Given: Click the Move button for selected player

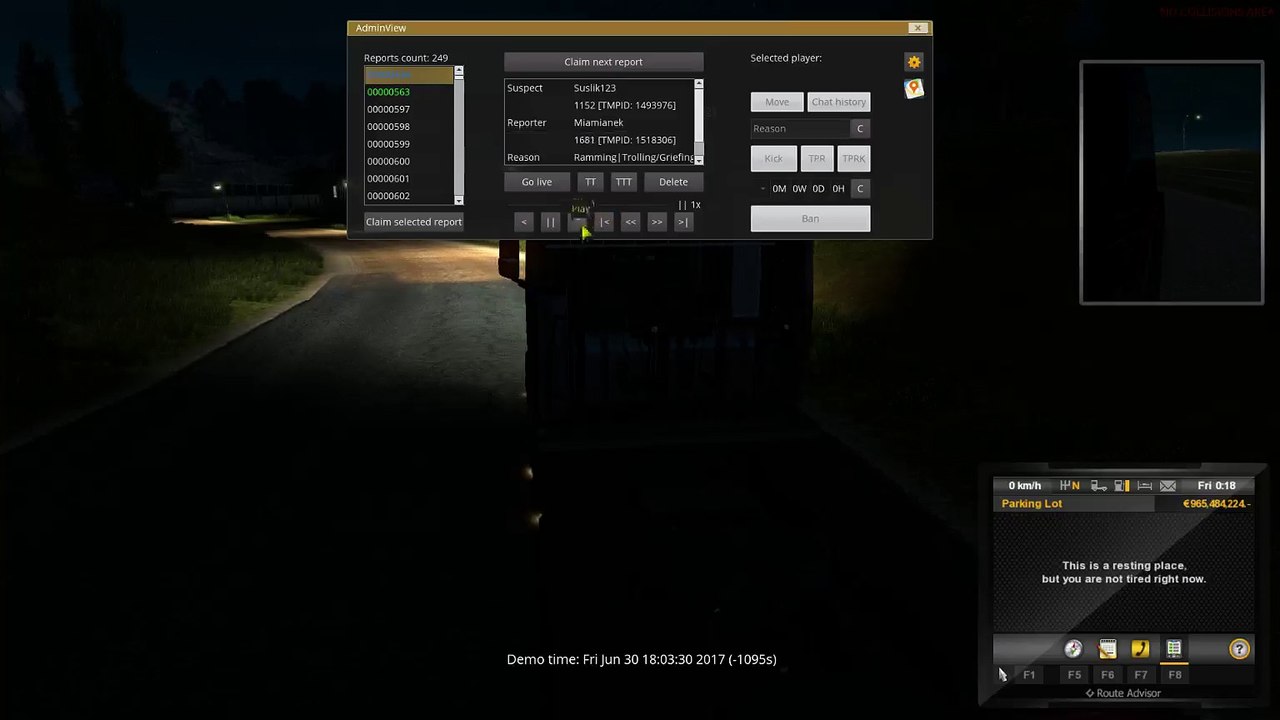Looking at the screenshot, I should [x=777, y=102].
